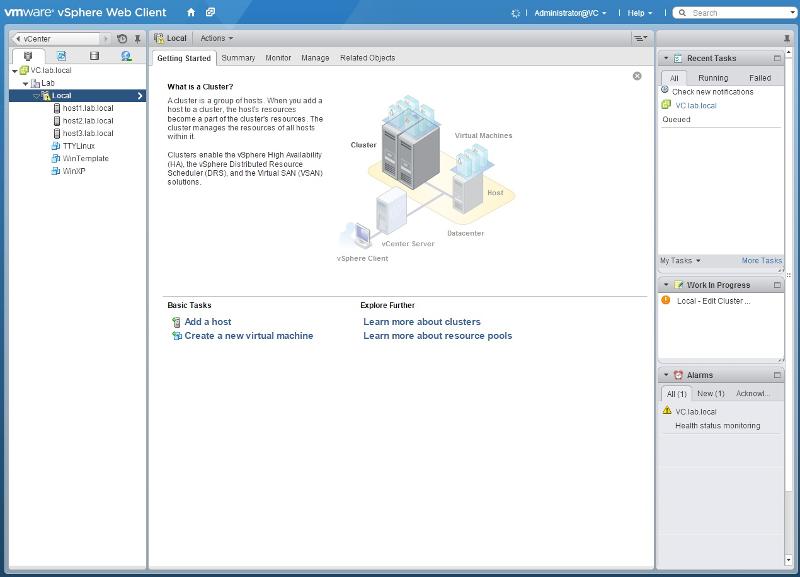Open the Health status monitoring alarm
Screen dimensions: 800x577
coord(717,425)
